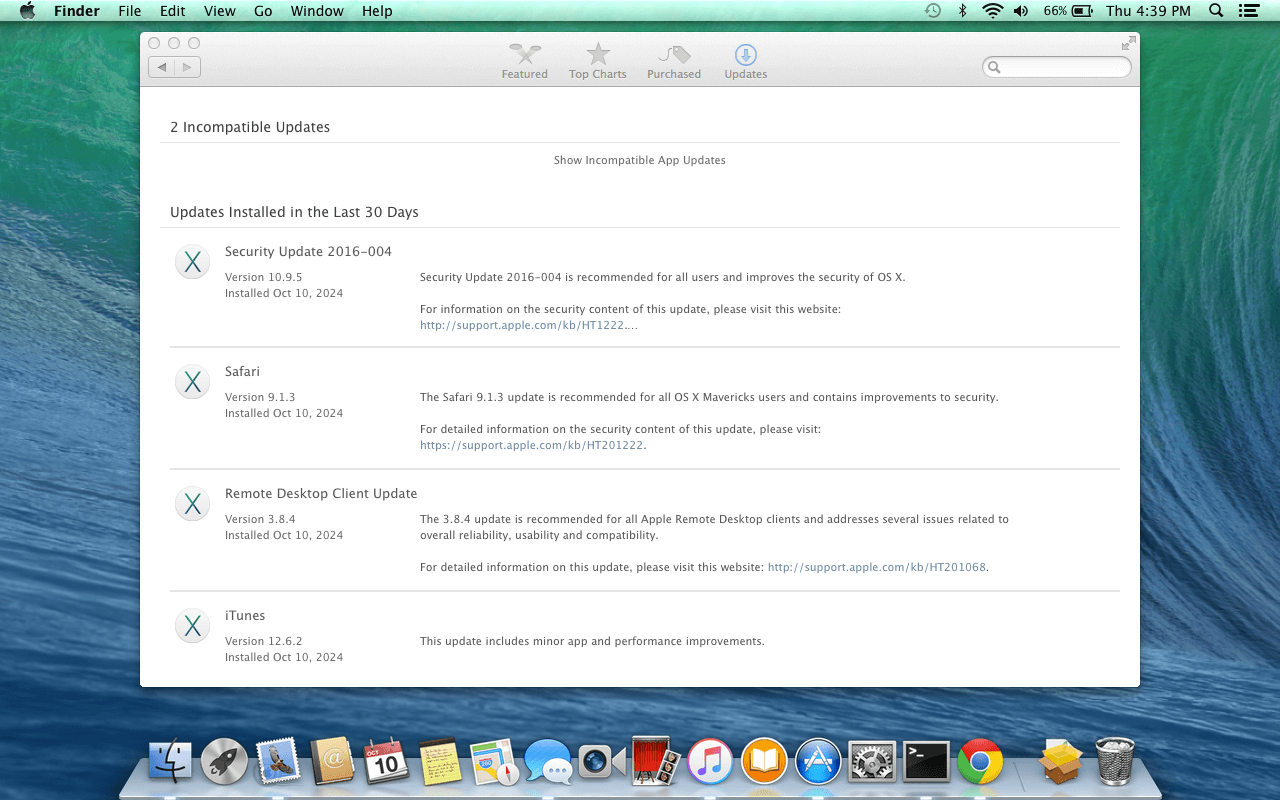Open the Top Charts section
Image resolution: width=1280 pixels, height=800 pixels.
click(597, 61)
